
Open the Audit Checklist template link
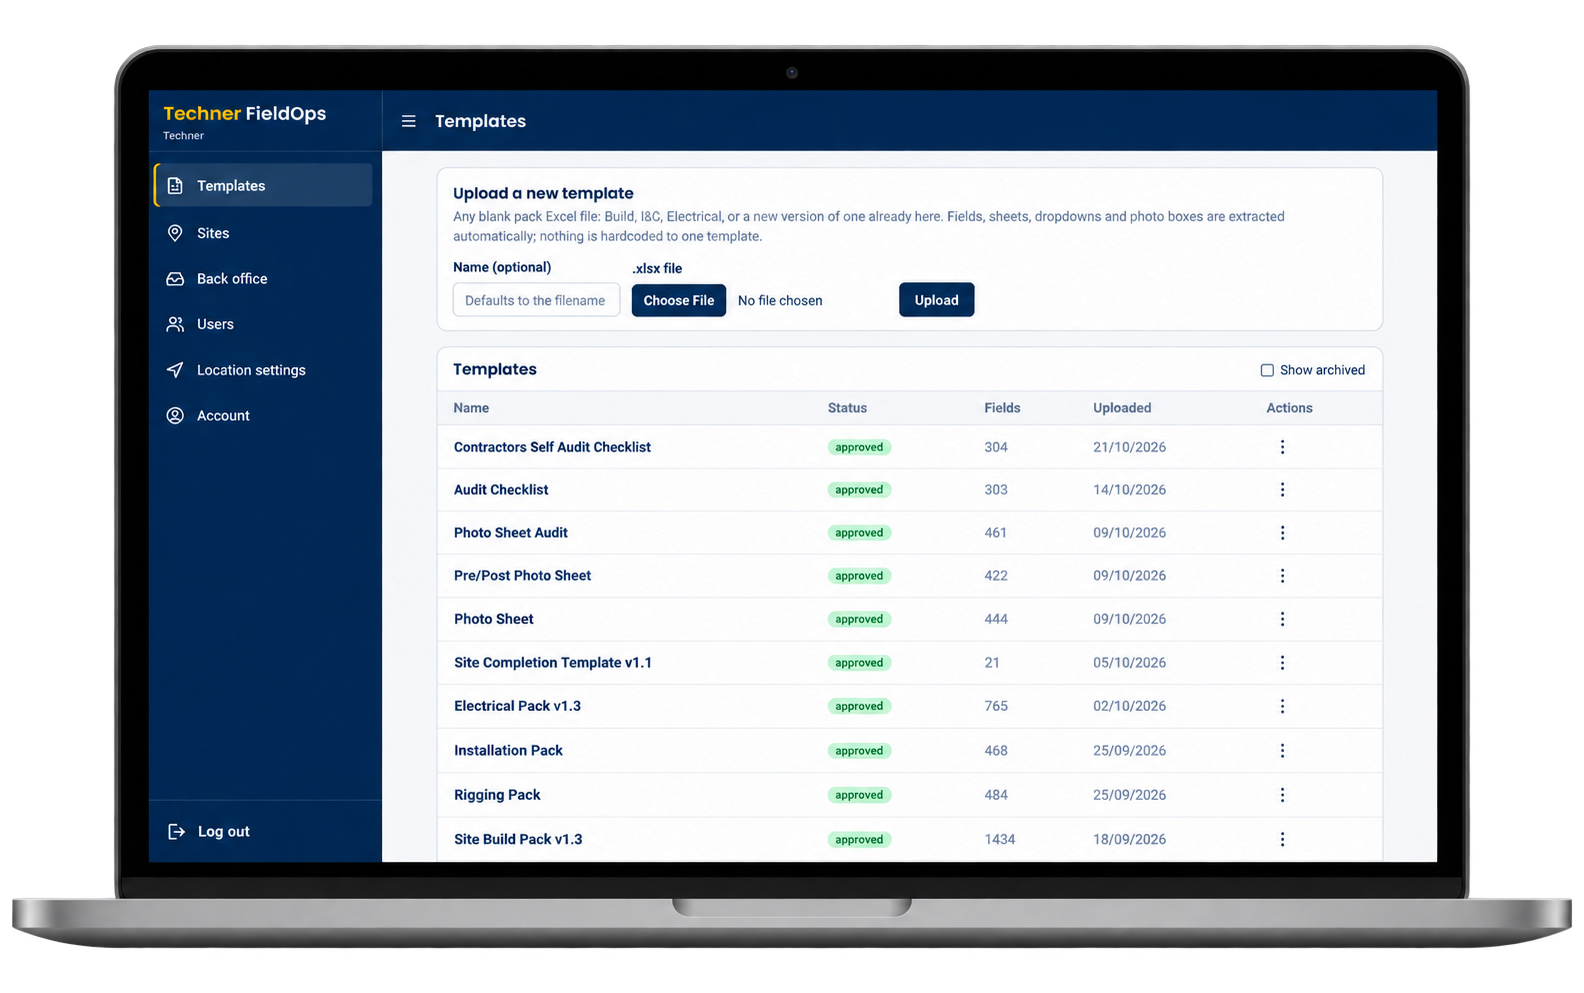point(501,490)
